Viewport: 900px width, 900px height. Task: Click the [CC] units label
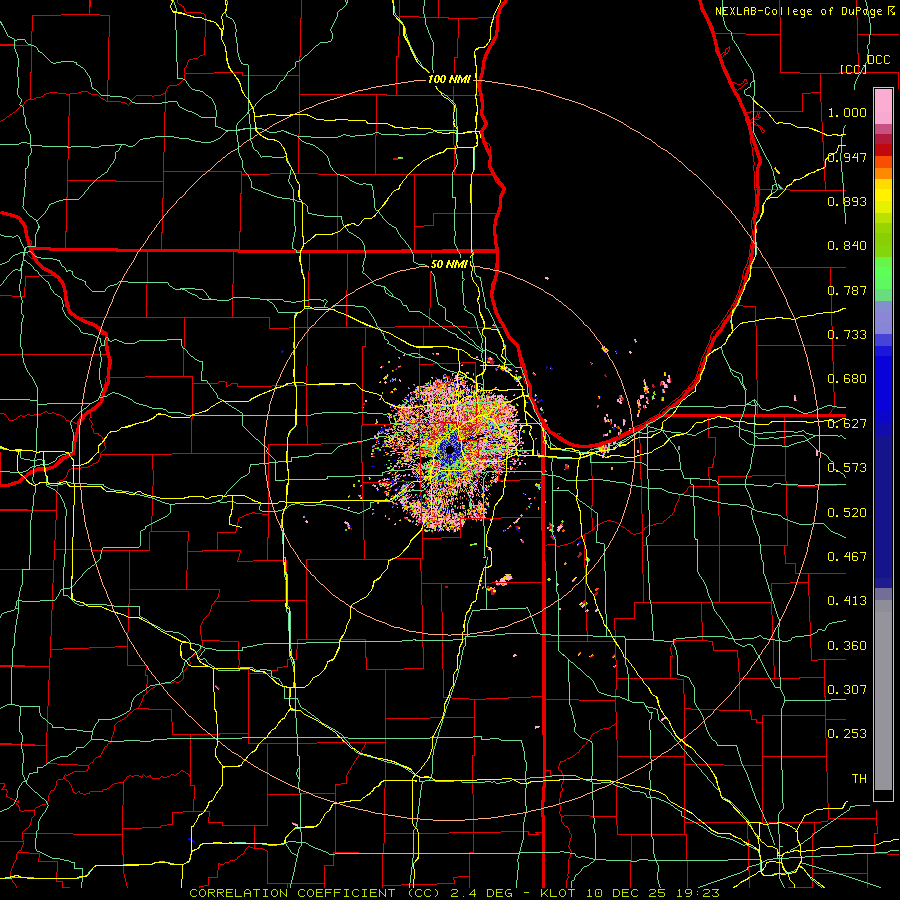tap(854, 69)
